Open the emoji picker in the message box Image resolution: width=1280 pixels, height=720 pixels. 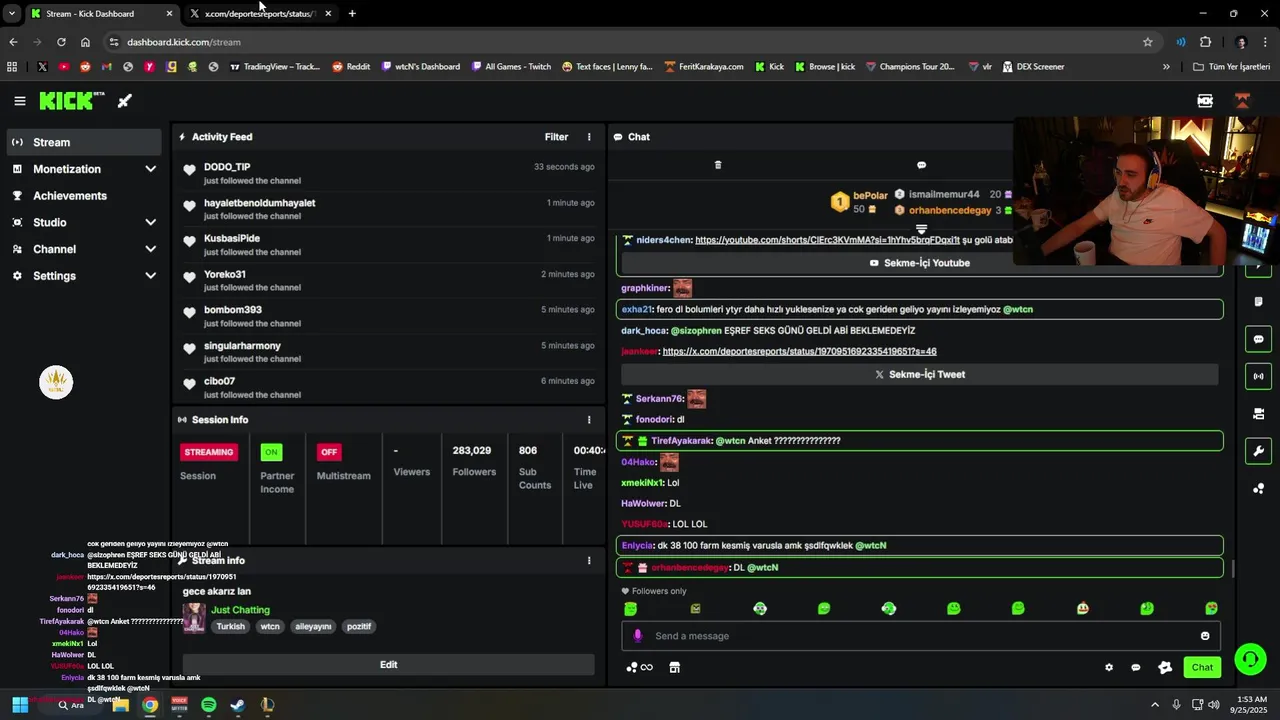[x=1205, y=636]
